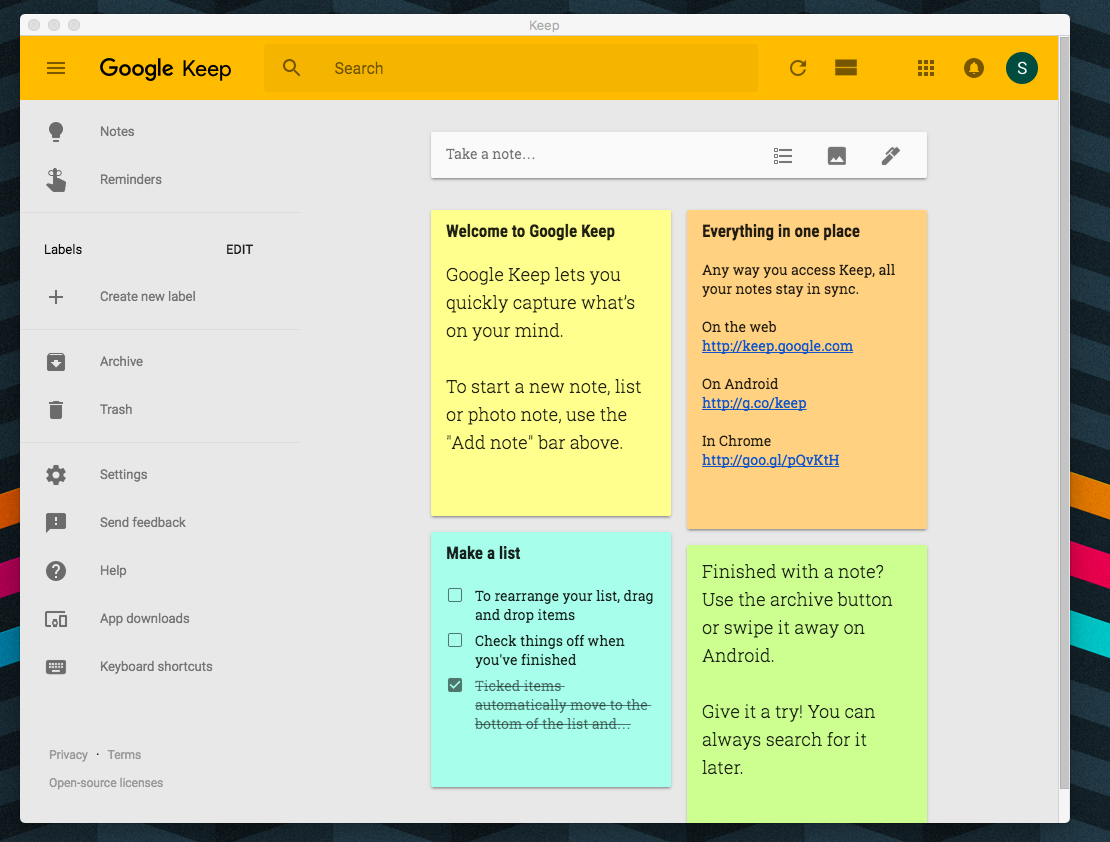Create a new list note icon
Screen dimensions: 1110x842
click(x=783, y=156)
